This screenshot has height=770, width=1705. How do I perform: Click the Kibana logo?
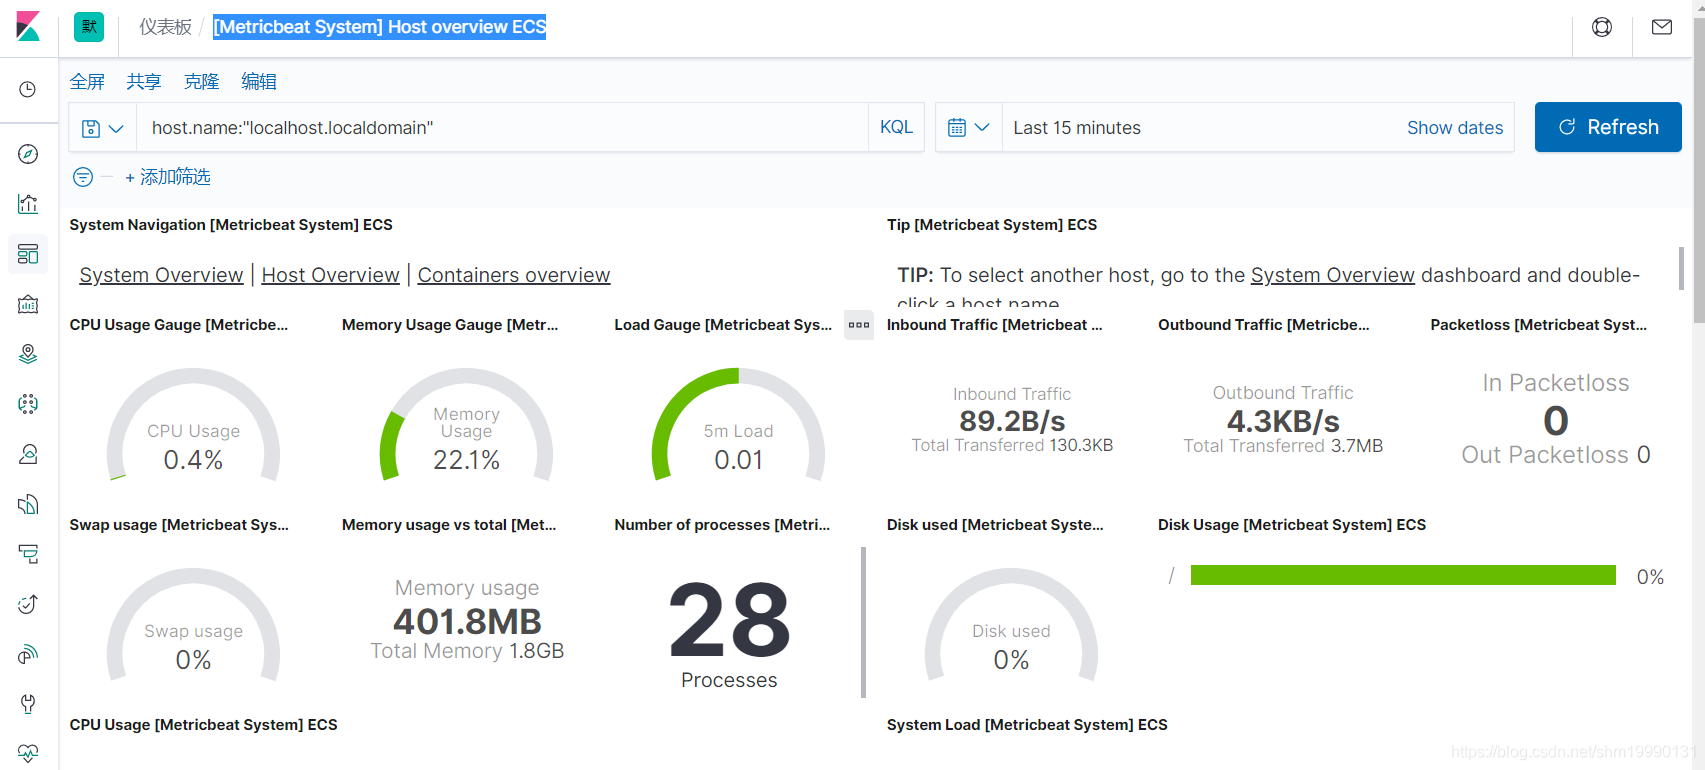(28, 26)
